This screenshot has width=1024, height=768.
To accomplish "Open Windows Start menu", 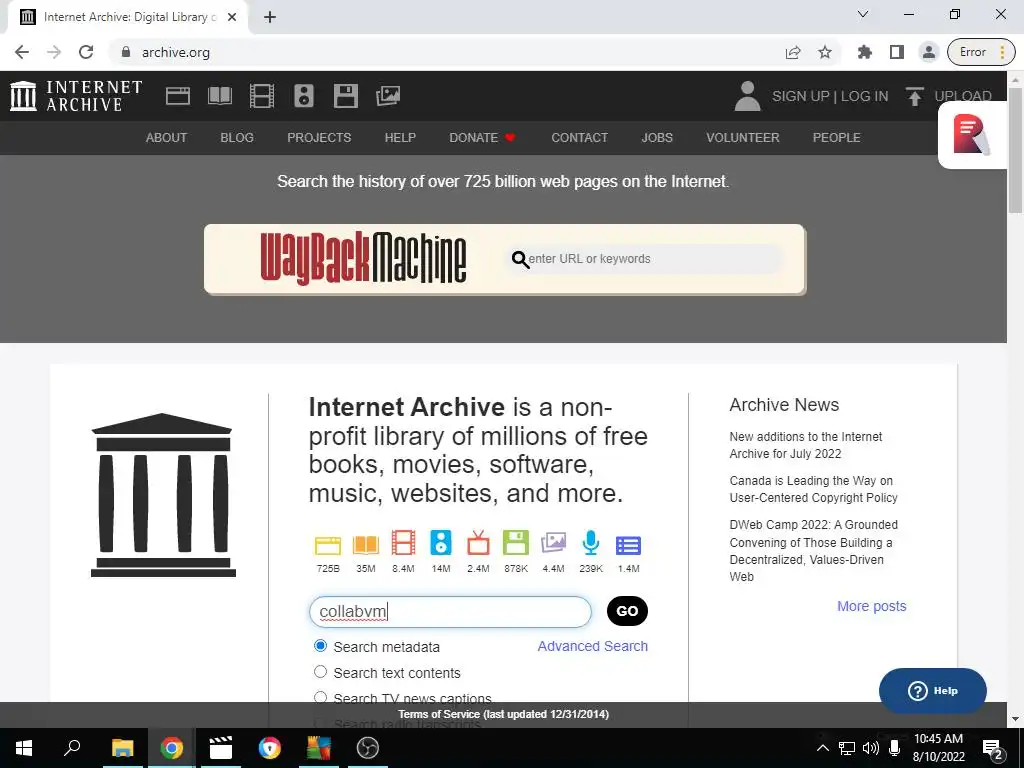I will (x=24, y=748).
